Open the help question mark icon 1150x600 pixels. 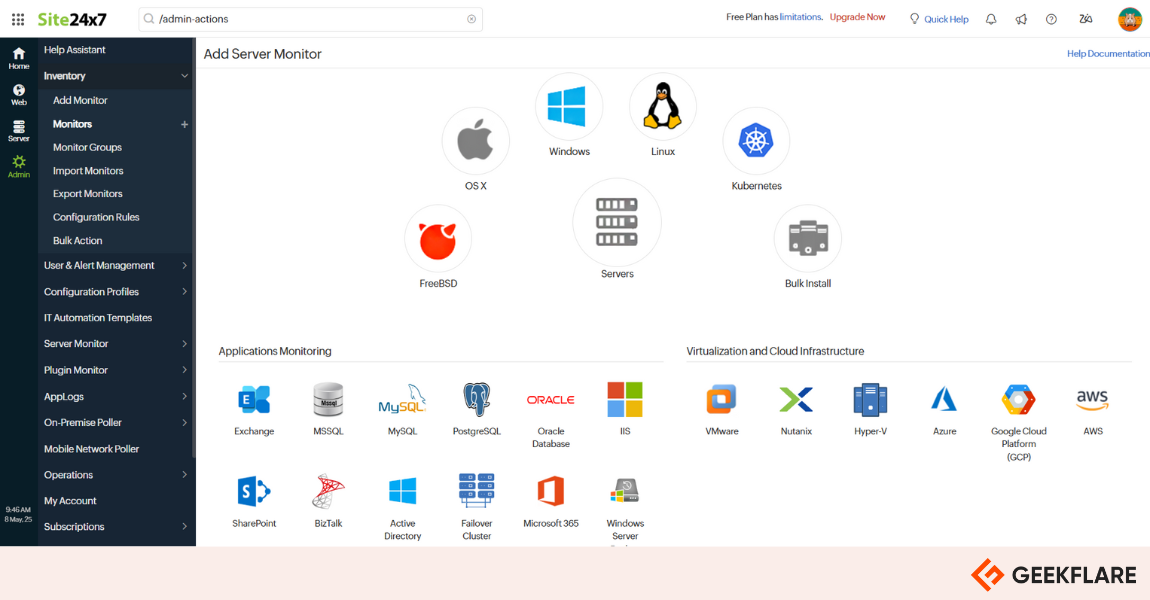pyautogui.click(x=1051, y=19)
